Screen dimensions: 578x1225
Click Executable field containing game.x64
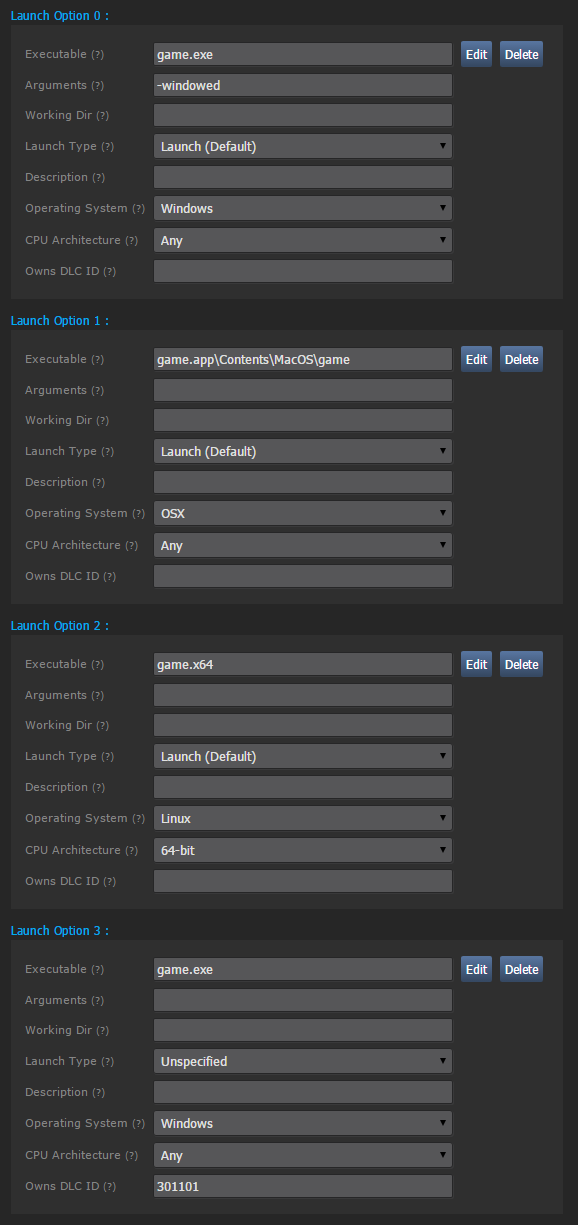303,664
